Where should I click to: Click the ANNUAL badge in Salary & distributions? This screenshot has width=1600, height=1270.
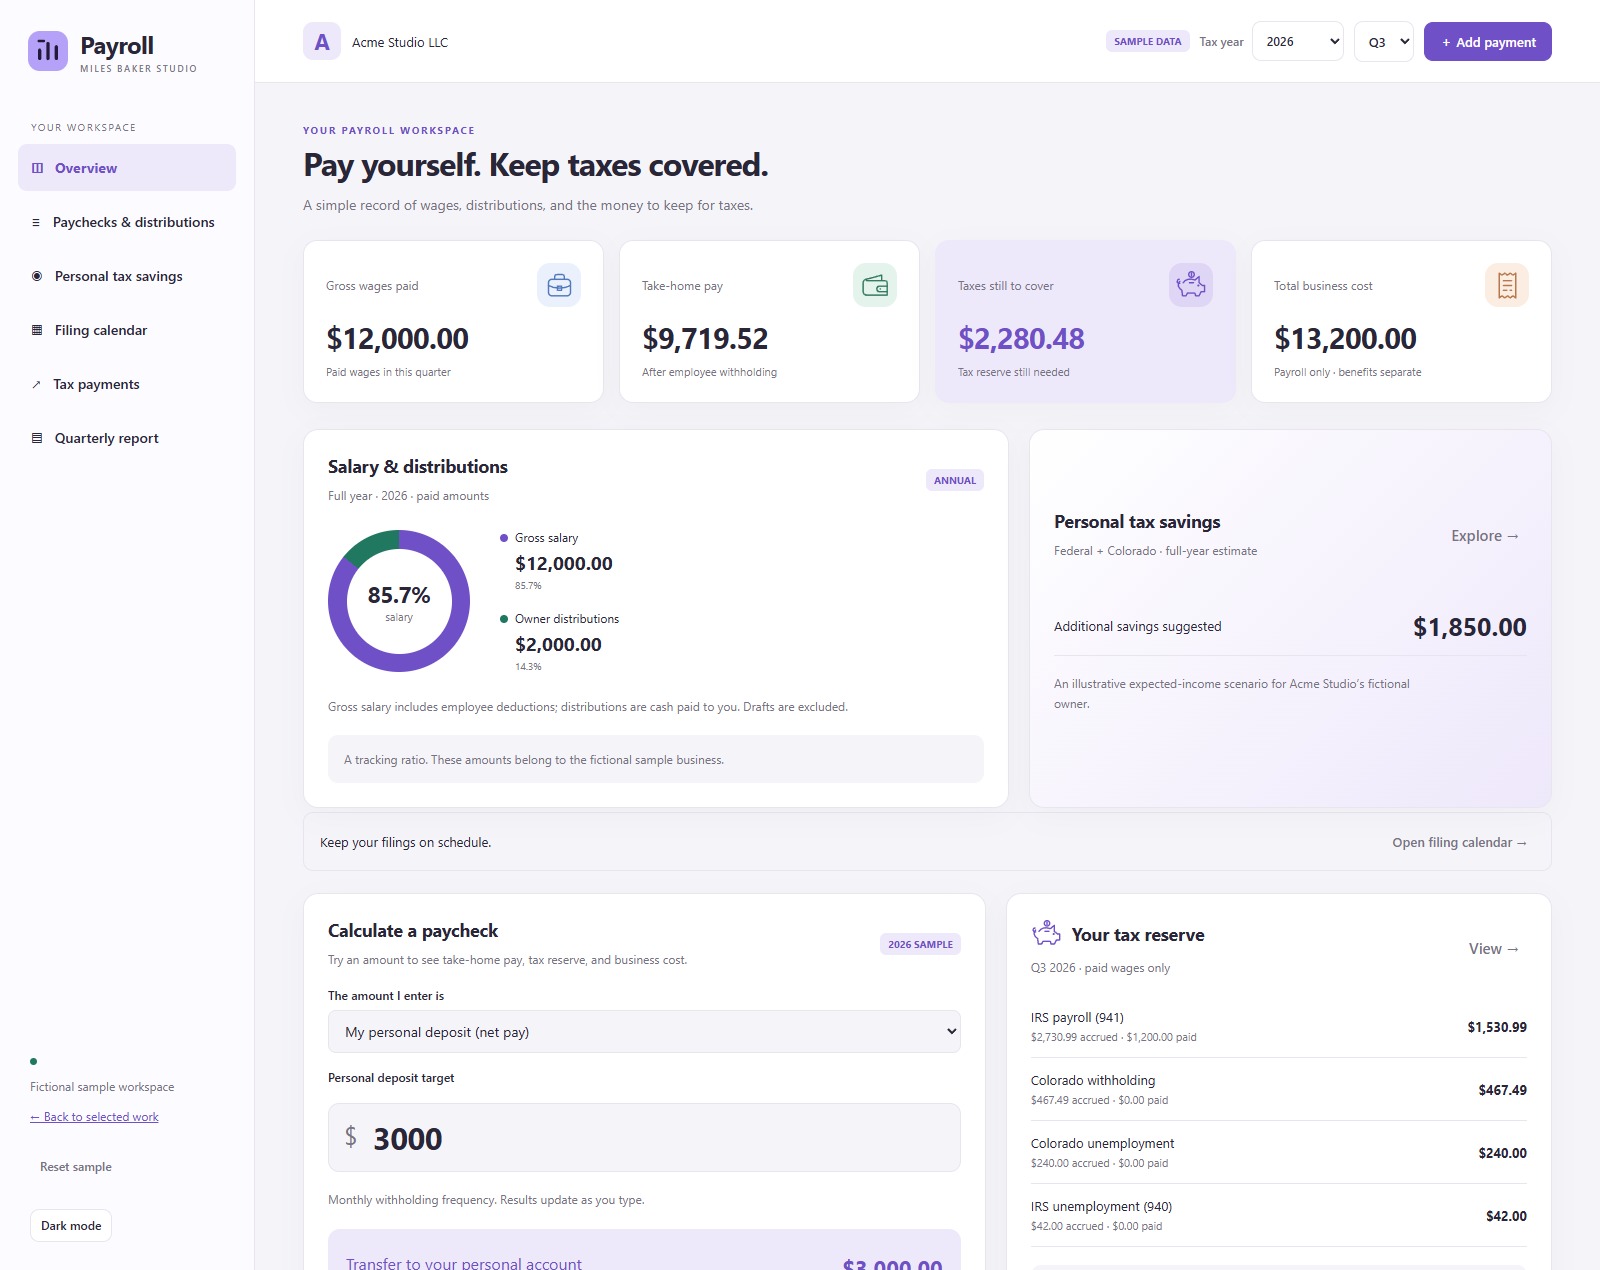point(955,480)
